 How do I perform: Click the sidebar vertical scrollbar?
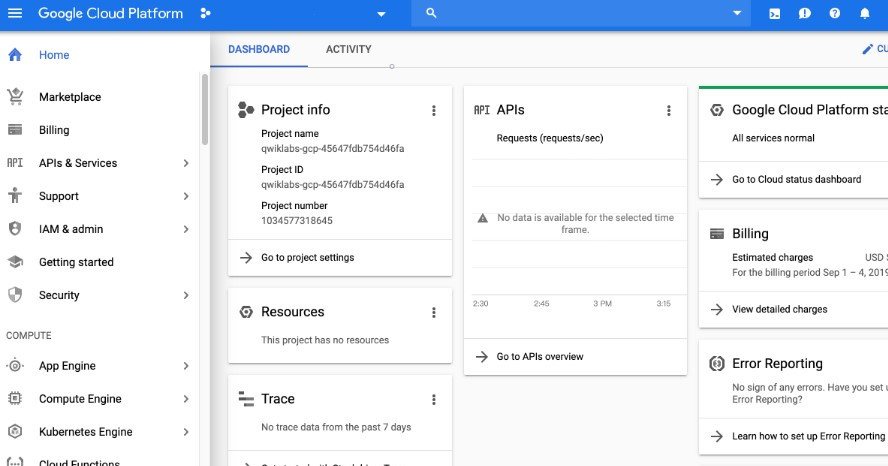[x=204, y=109]
